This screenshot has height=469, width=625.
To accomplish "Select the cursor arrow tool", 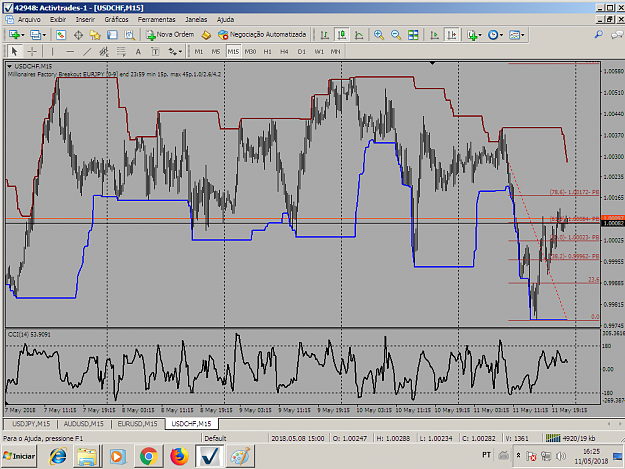I will (15, 51).
